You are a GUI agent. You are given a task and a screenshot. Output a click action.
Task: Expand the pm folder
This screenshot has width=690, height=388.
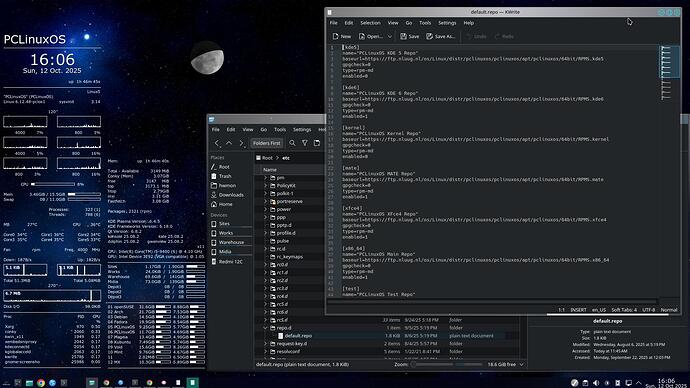coord(265,178)
